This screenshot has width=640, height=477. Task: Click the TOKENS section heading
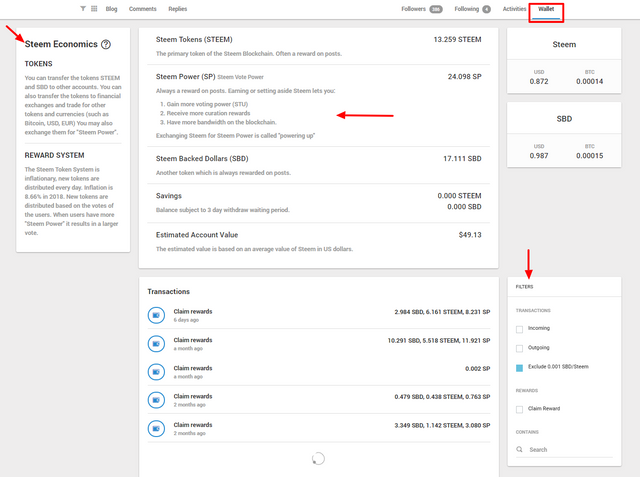point(38,64)
